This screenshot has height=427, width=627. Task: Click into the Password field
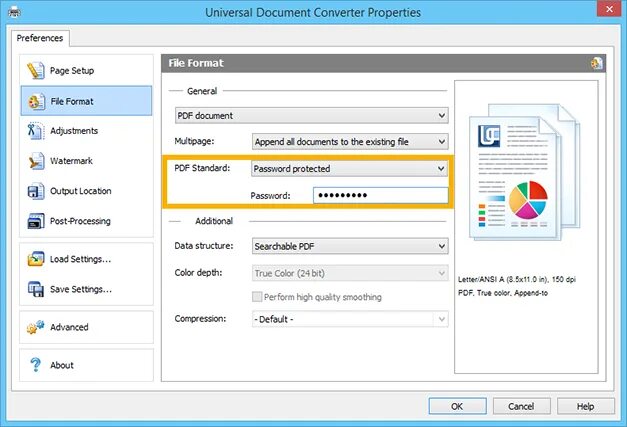(x=381, y=196)
